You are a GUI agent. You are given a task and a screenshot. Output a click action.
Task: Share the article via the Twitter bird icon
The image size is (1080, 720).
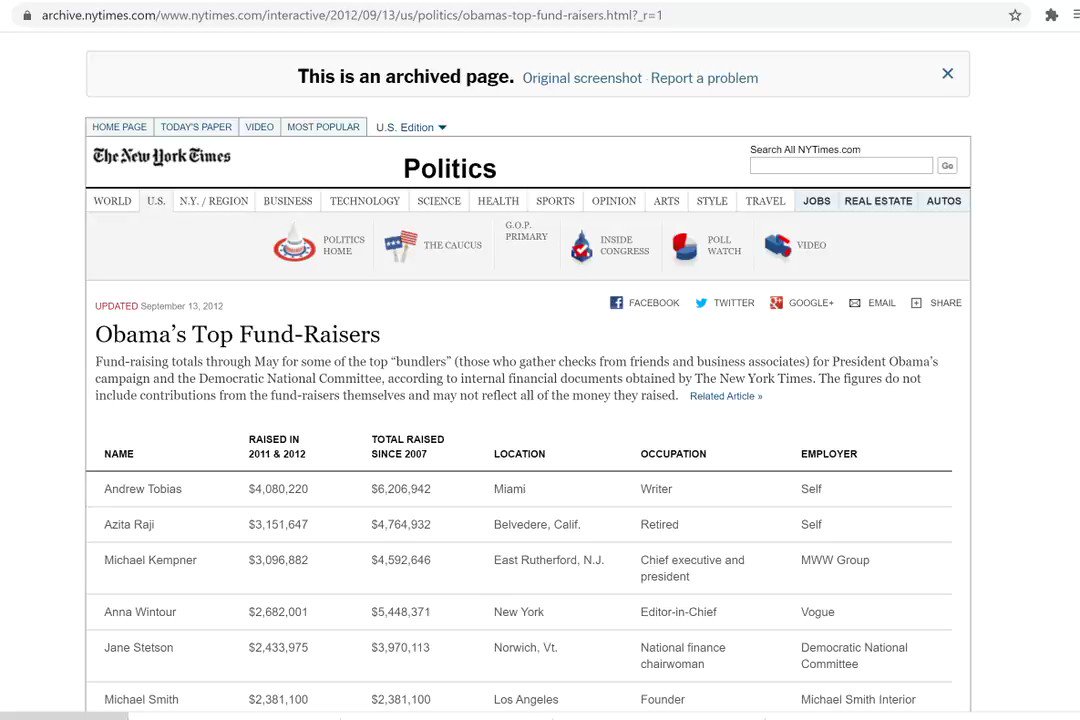[x=701, y=302]
